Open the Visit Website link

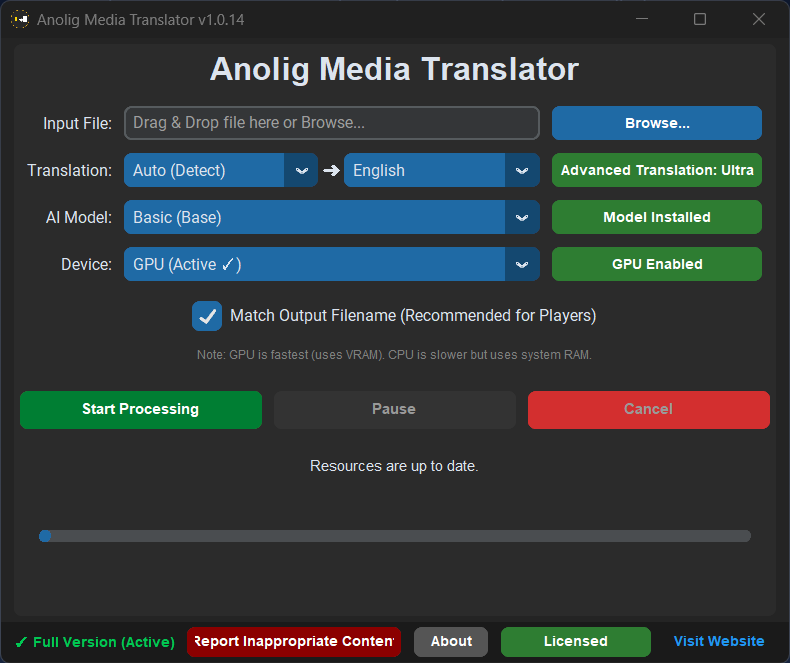[718, 641]
